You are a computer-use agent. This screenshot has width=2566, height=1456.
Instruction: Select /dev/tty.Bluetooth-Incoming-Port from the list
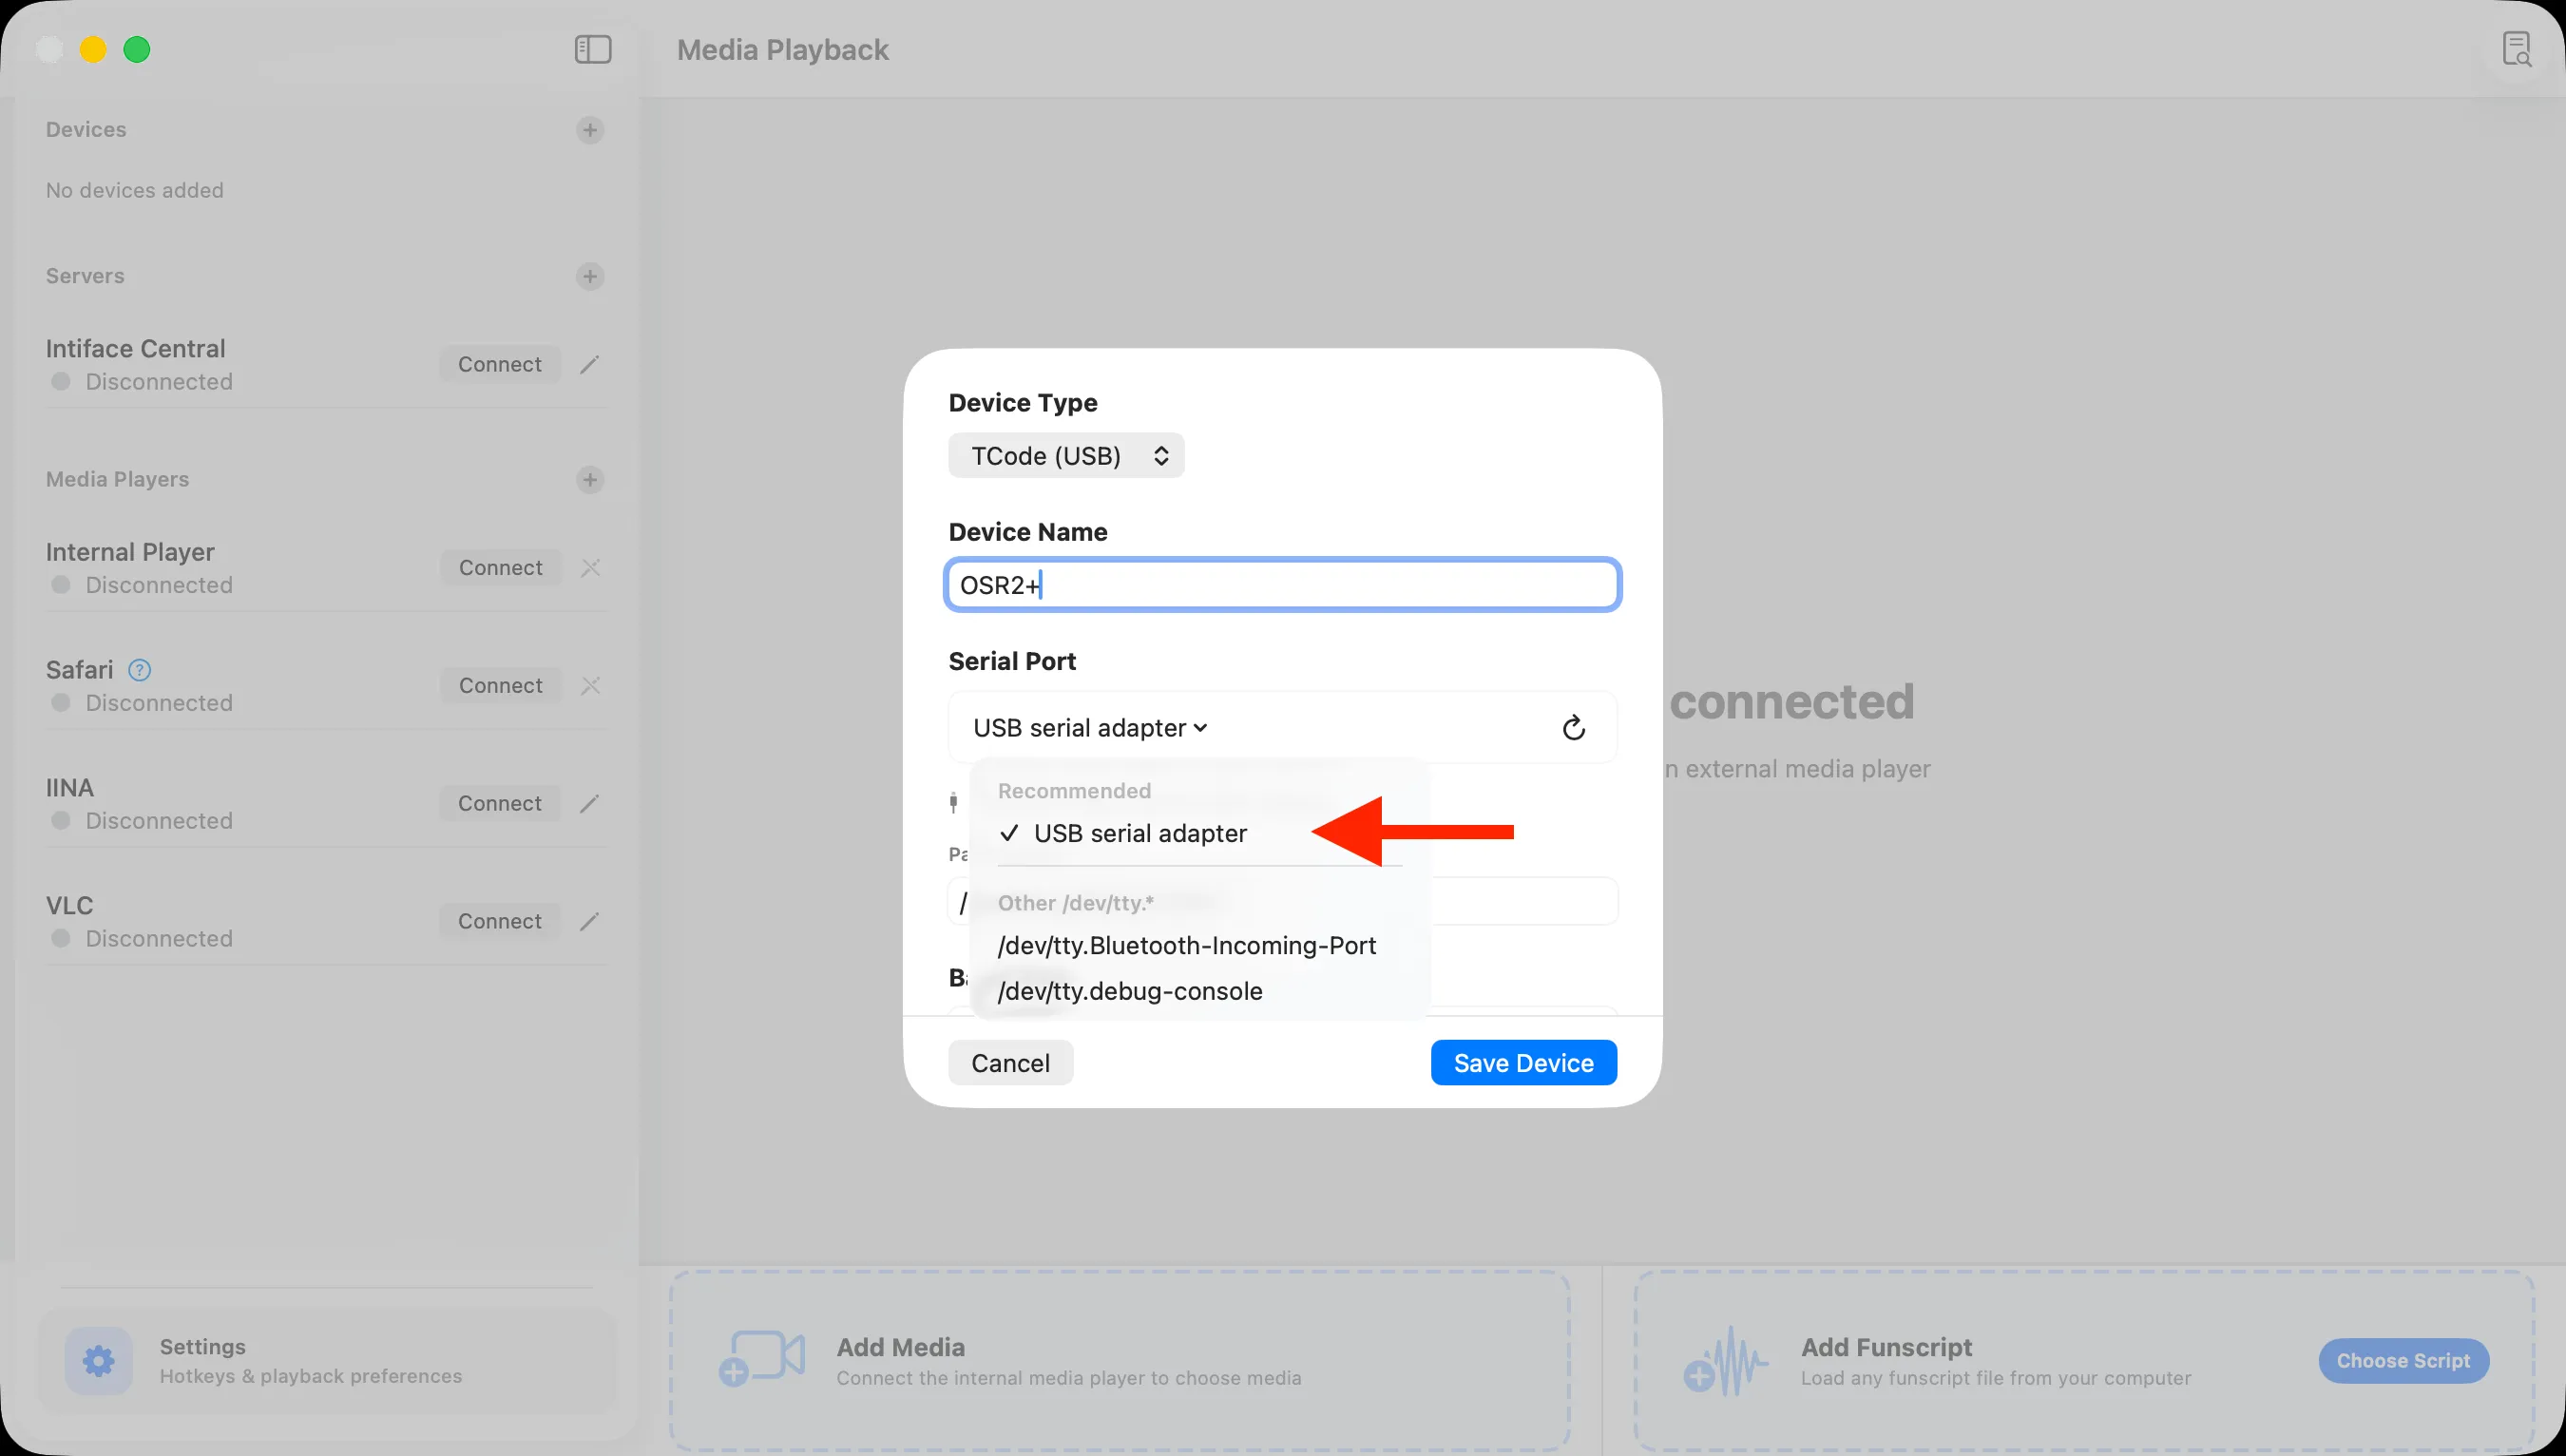(x=1187, y=945)
